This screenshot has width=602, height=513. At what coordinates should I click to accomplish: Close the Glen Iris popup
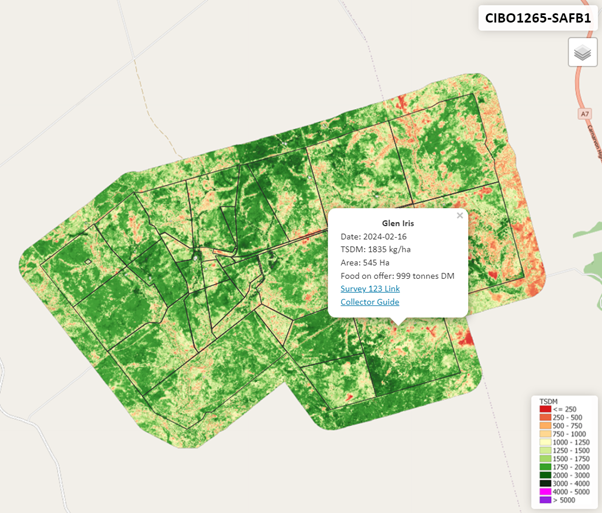(460, 215)
